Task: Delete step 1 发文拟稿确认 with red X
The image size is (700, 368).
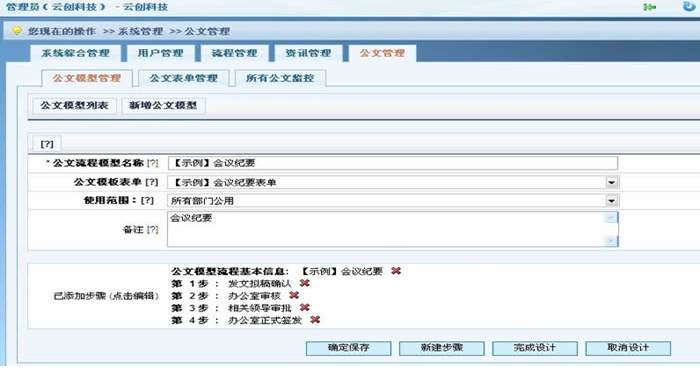Action: pyautogui.click(x=304, y=283)
